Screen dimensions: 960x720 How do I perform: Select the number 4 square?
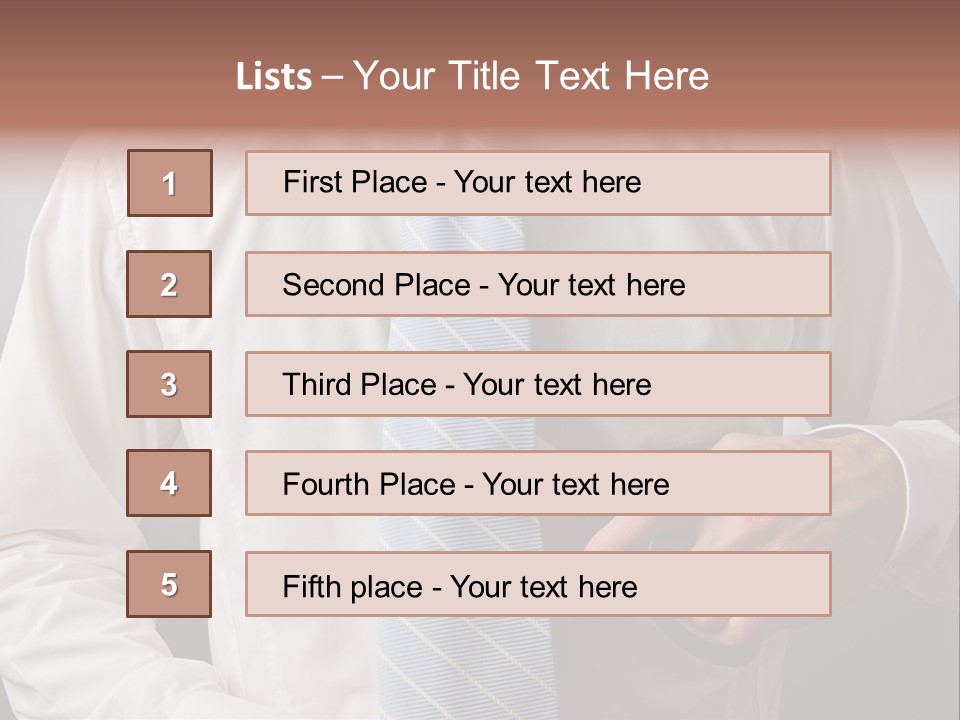coord(169,483)
